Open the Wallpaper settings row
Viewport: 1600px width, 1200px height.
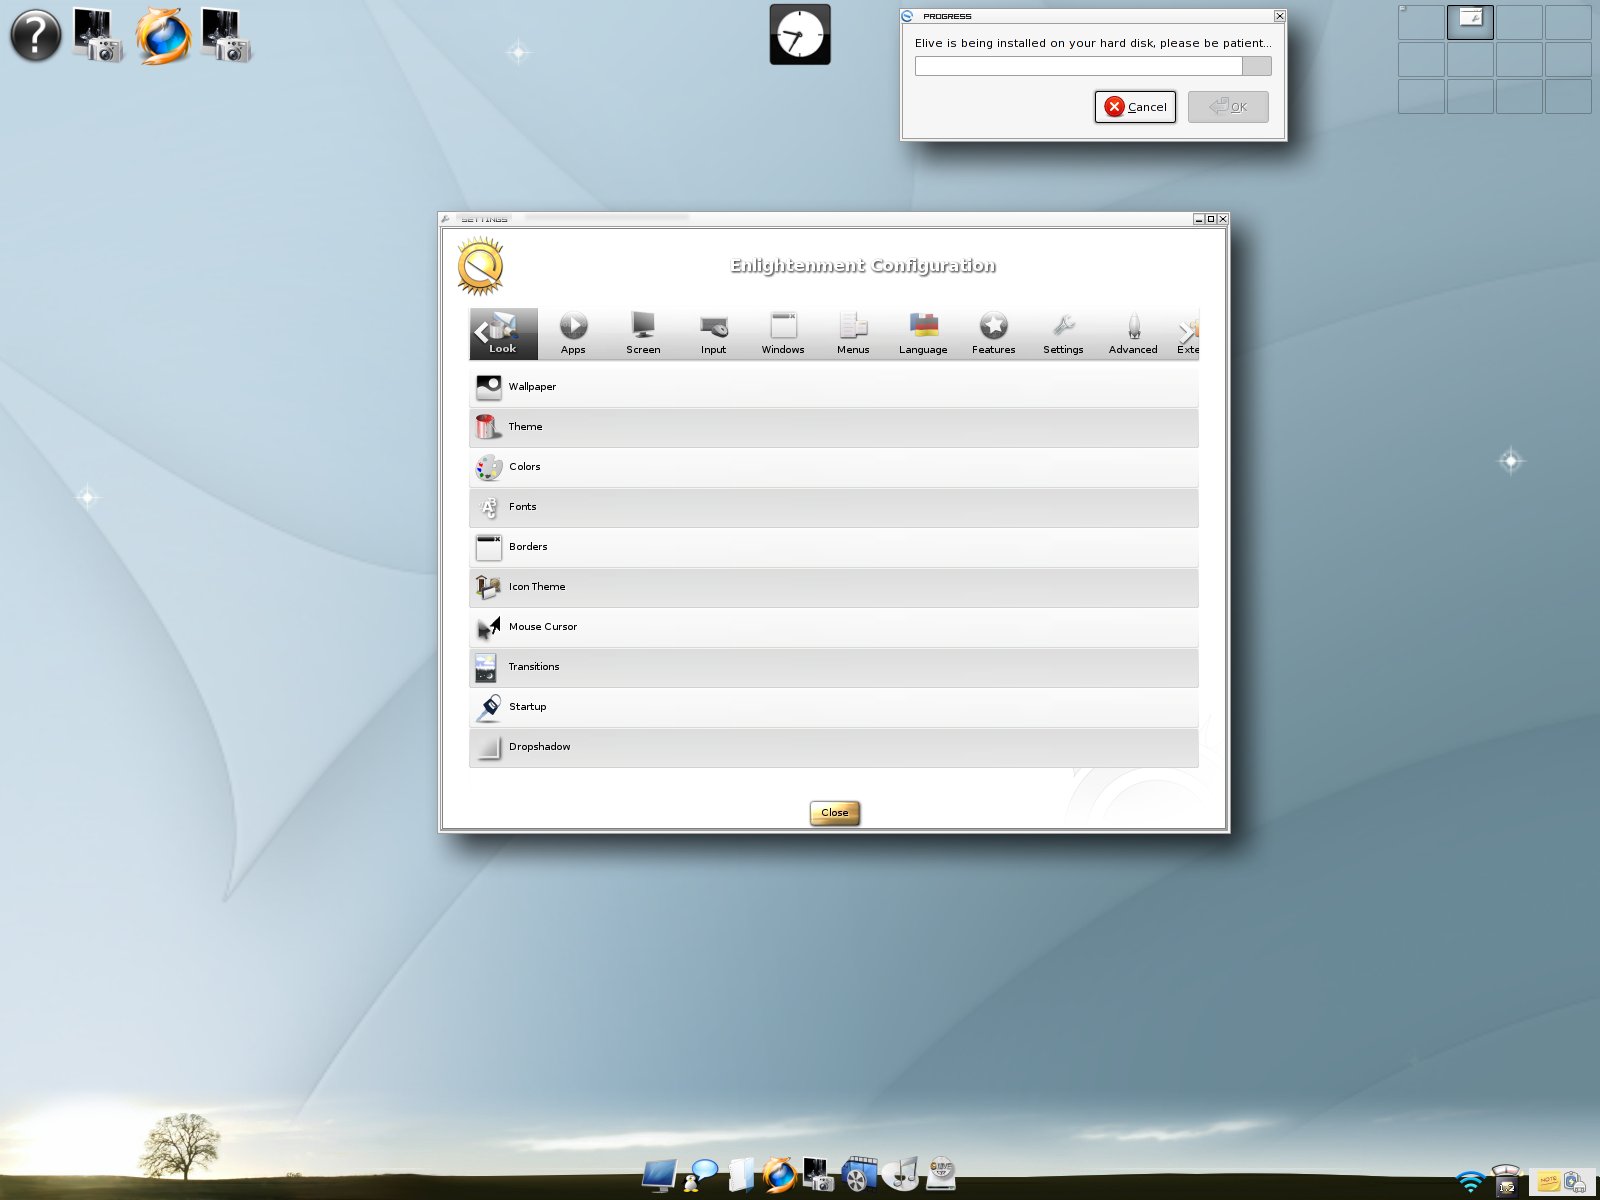(x=833, y=387)
